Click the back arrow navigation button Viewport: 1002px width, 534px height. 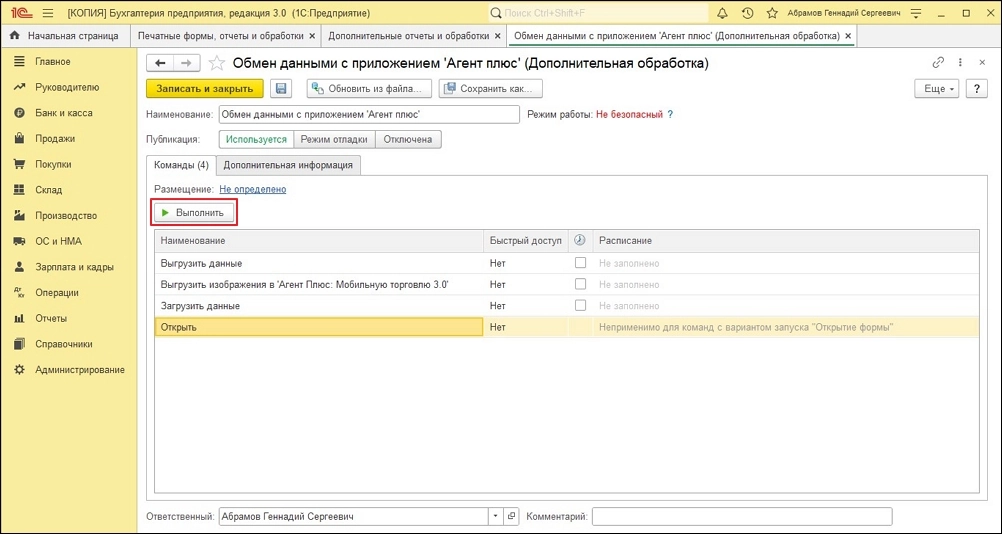160,63
